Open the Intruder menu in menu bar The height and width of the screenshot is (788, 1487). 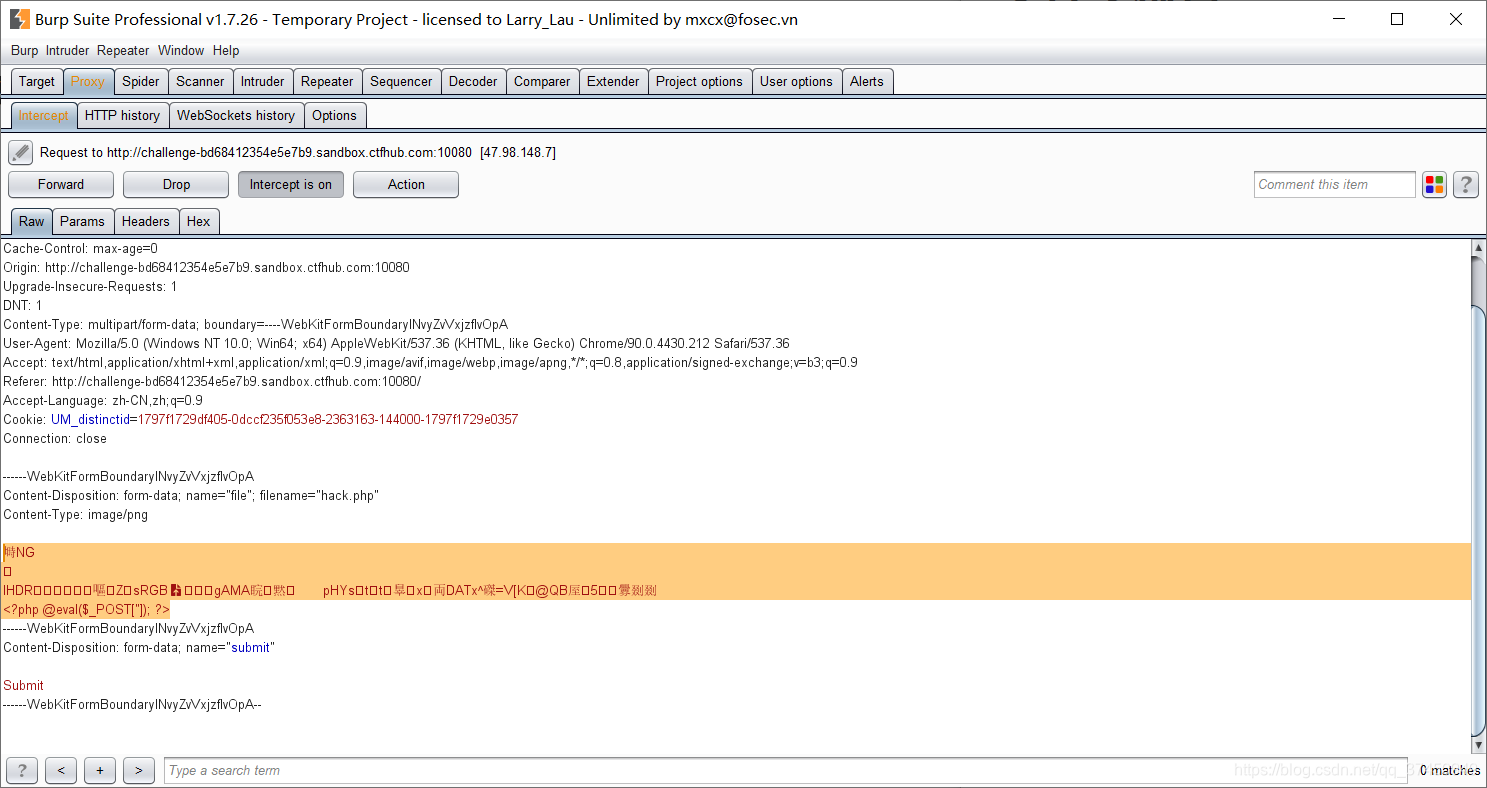[x=67, y=50]
